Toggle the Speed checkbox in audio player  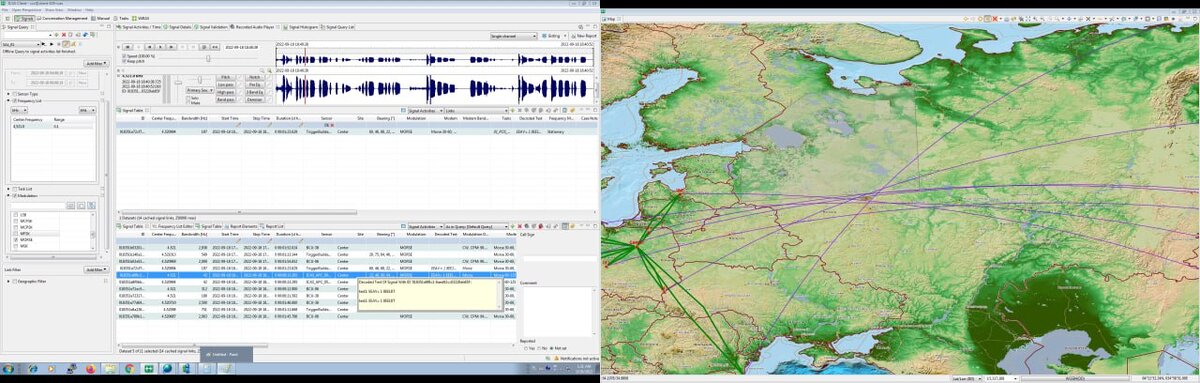coord(123,56)
